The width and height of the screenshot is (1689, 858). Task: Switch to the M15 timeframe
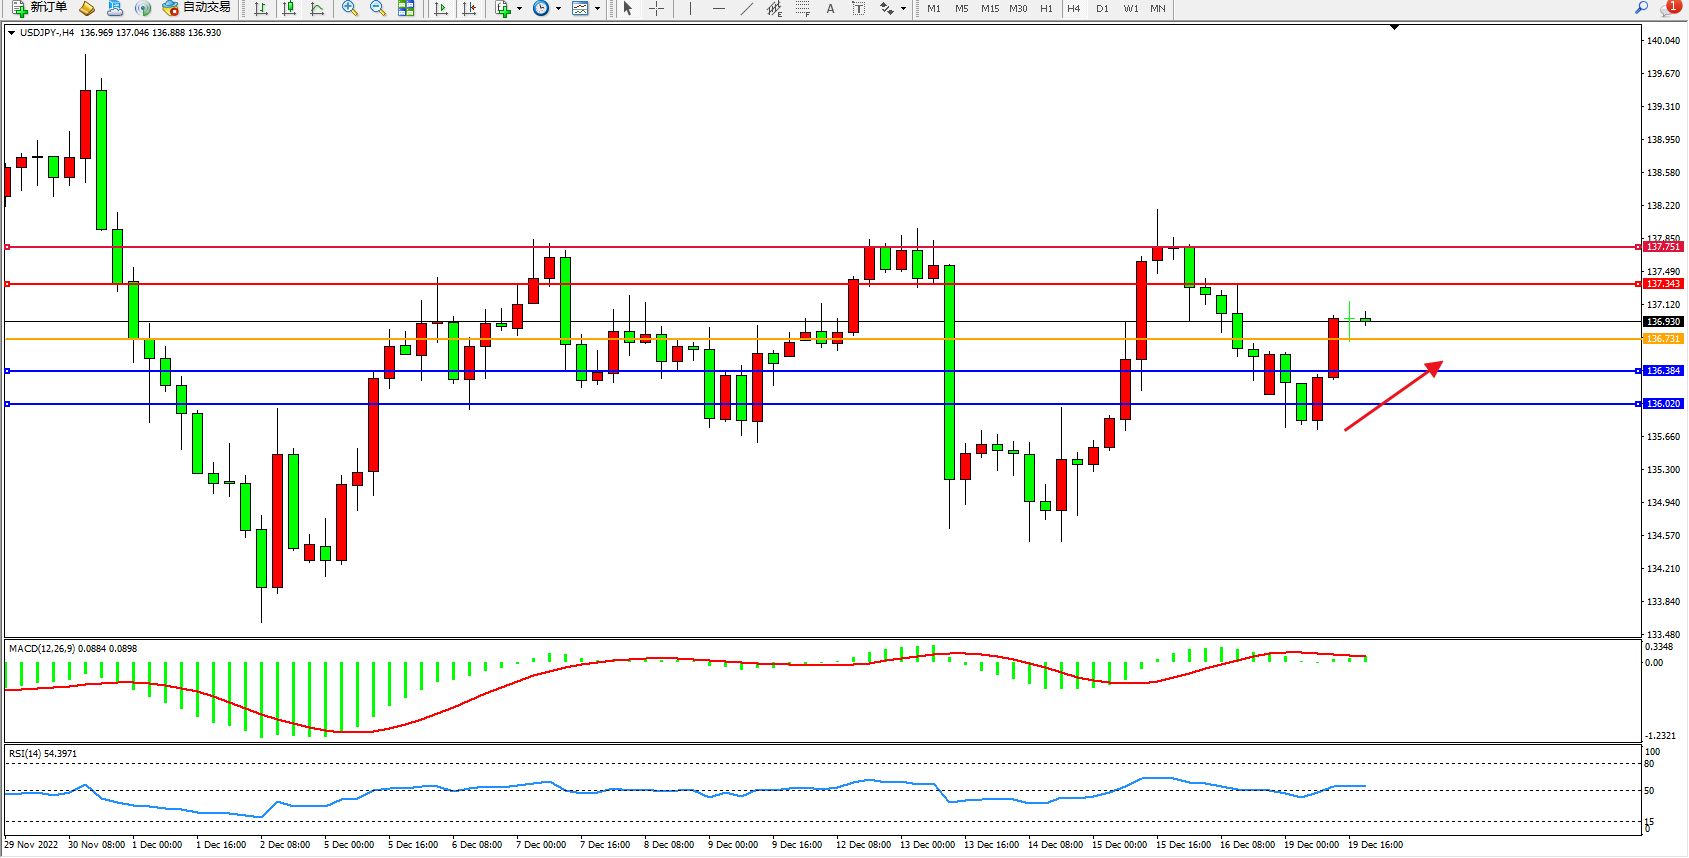[x=989, y=8]
